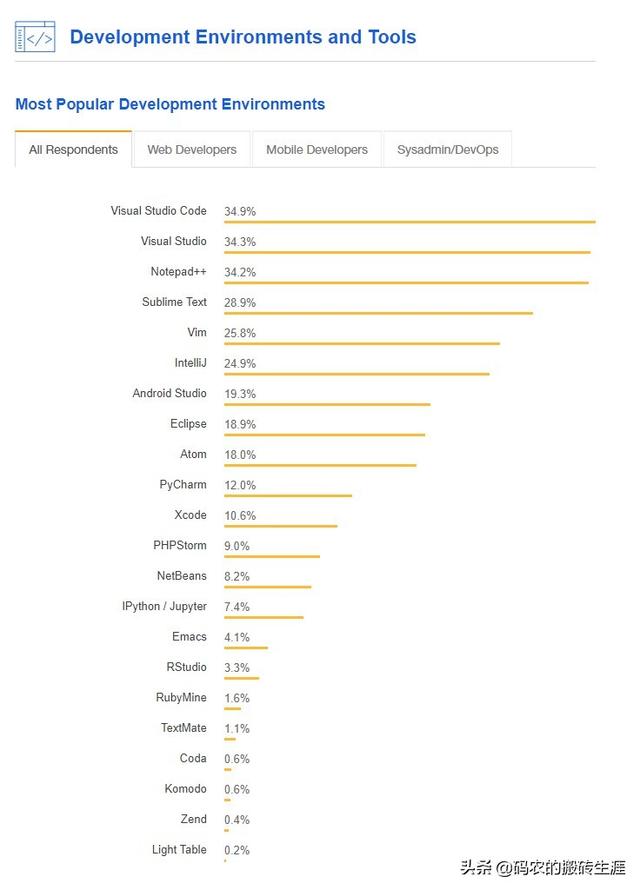Switch to the All Respondents tab

[73, 150]
